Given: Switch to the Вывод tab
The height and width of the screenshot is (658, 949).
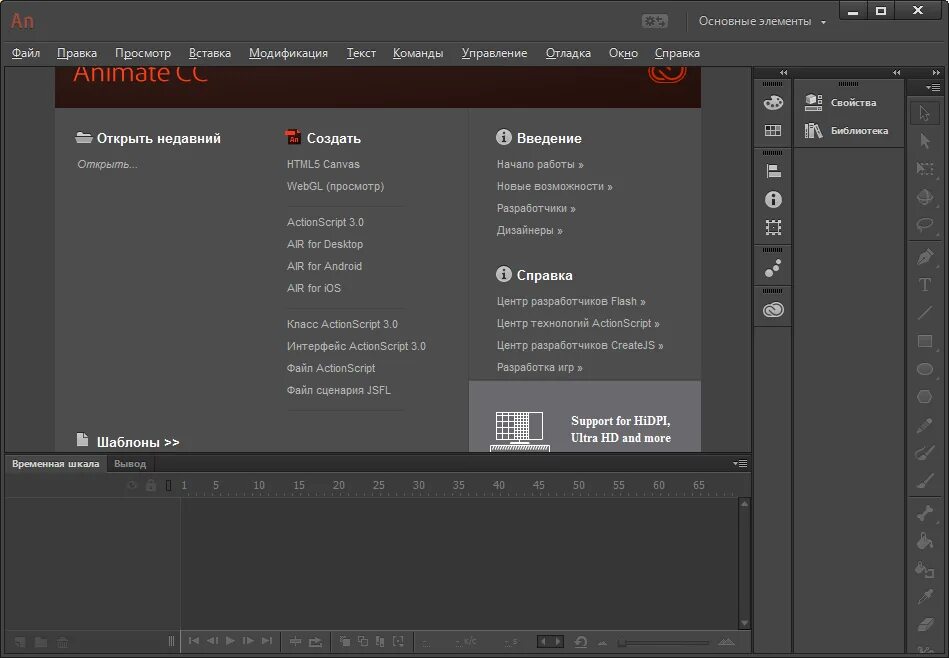Looking at the screenshot, I should click(130, 464).
